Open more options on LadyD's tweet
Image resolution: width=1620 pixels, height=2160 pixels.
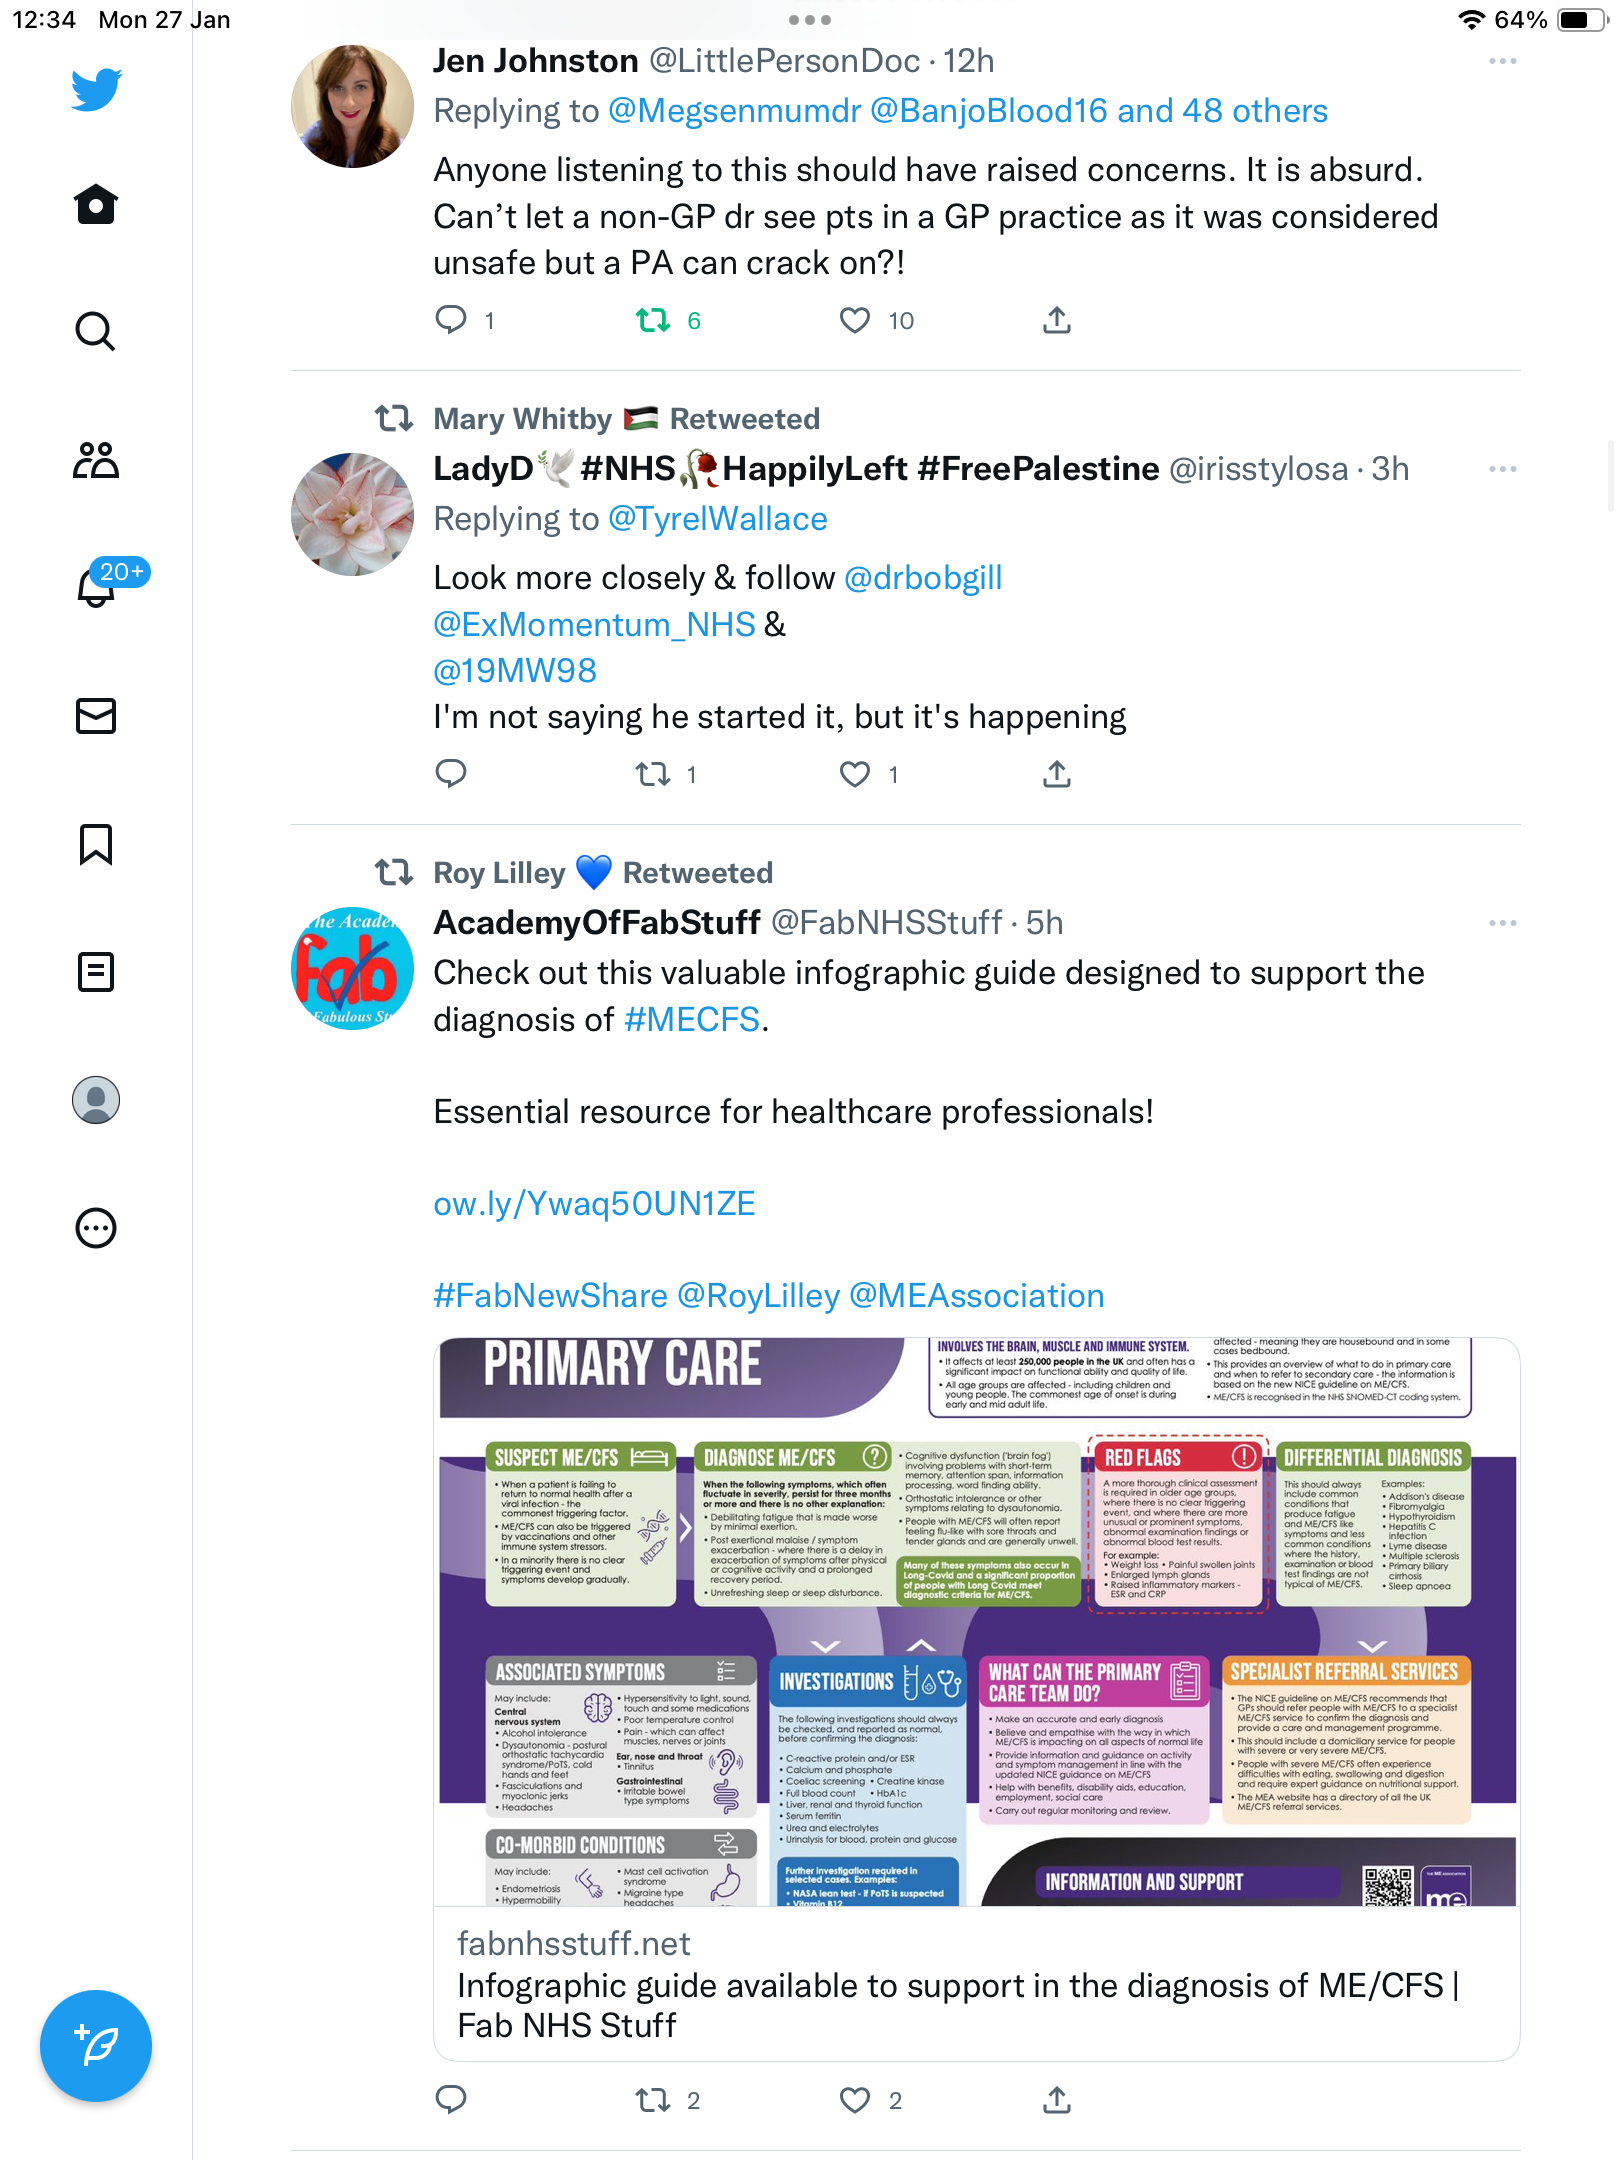pyautogui.click(x=1502, y=469)
